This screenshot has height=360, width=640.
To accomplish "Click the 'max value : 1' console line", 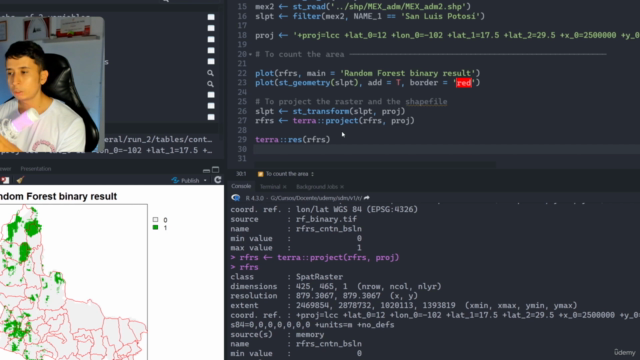I will point(296,248).
